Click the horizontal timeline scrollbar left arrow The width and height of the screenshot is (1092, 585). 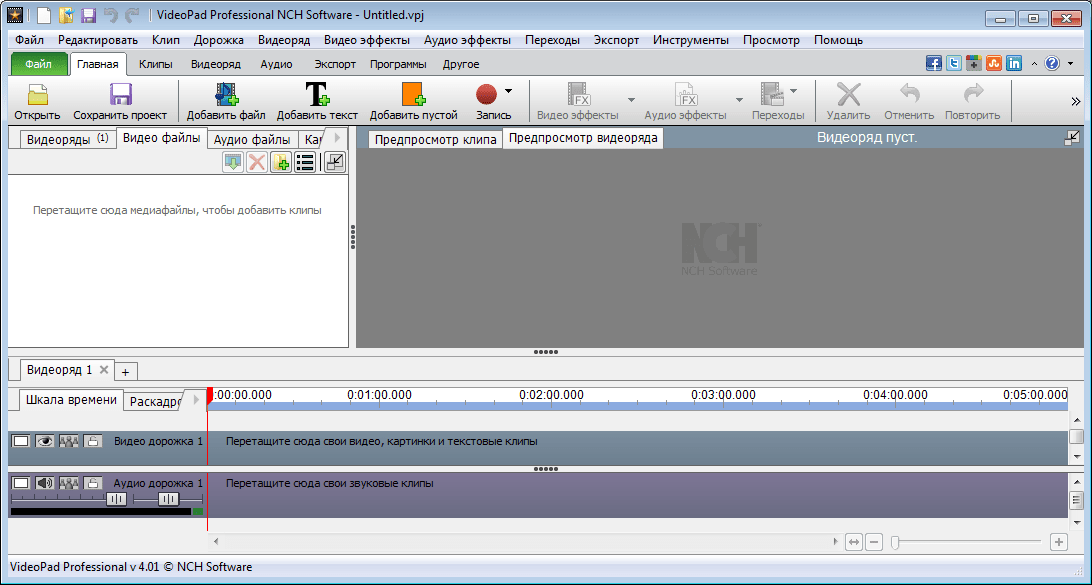[x=216, y=541]
